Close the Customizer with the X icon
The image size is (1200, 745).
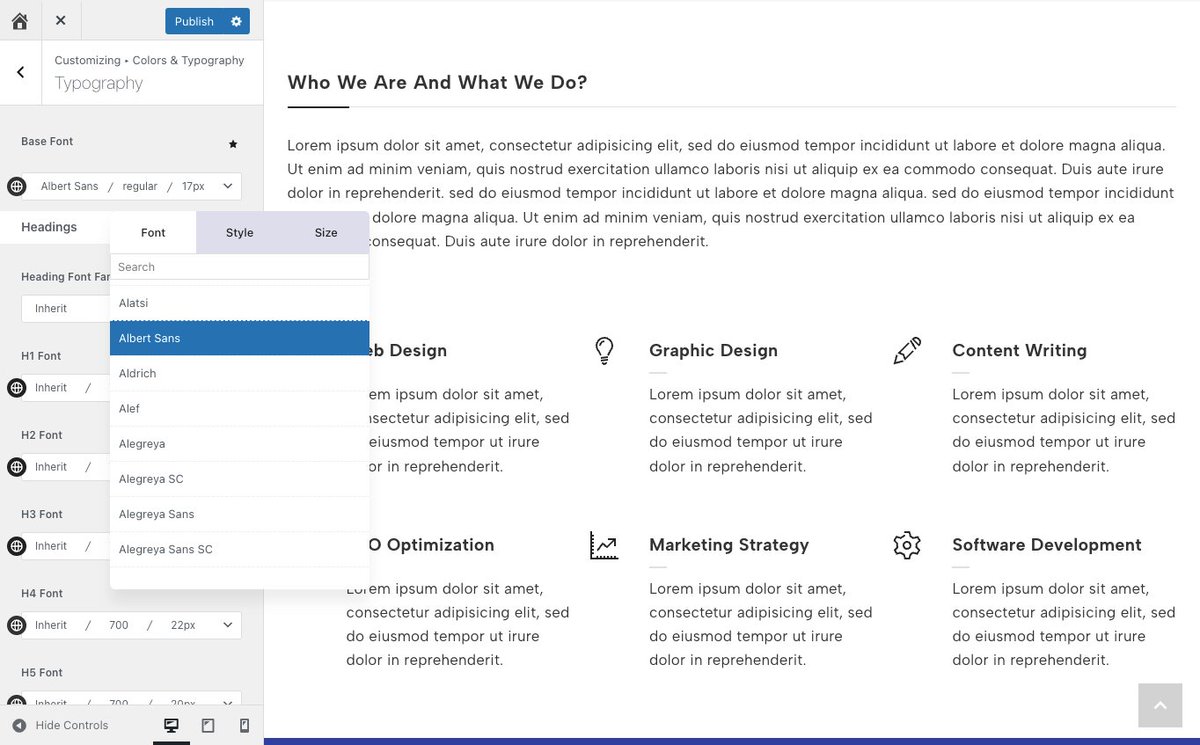[x=61, y=20]
